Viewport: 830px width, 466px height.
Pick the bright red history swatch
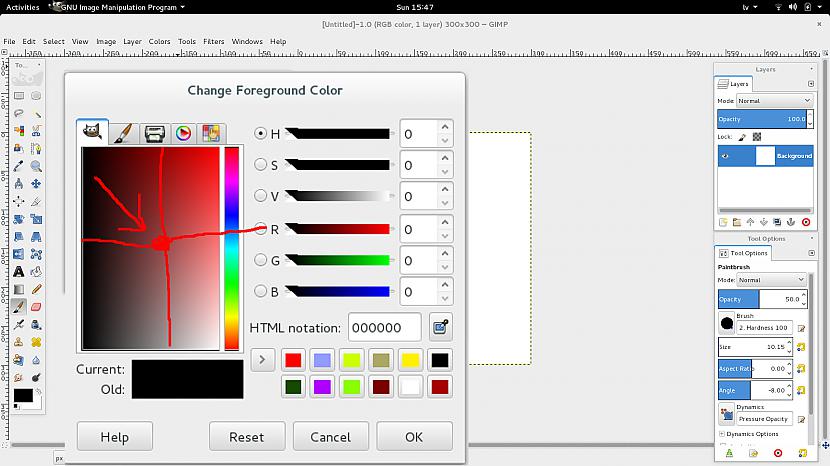293,360
